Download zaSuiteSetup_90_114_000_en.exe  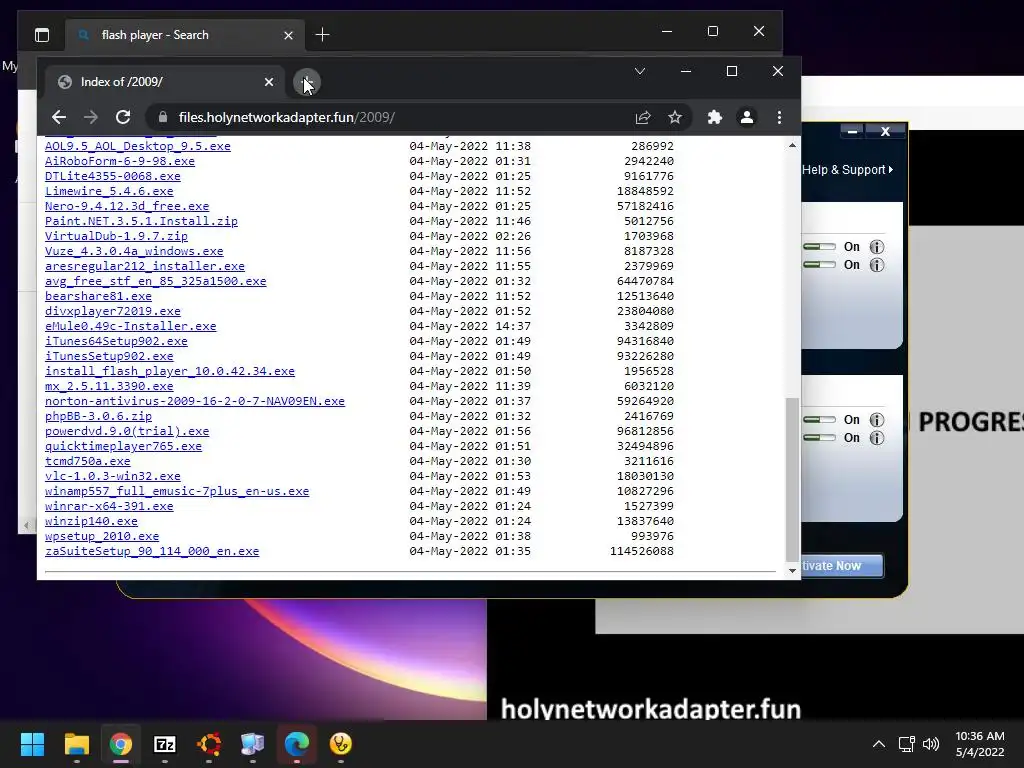[152, 552]
